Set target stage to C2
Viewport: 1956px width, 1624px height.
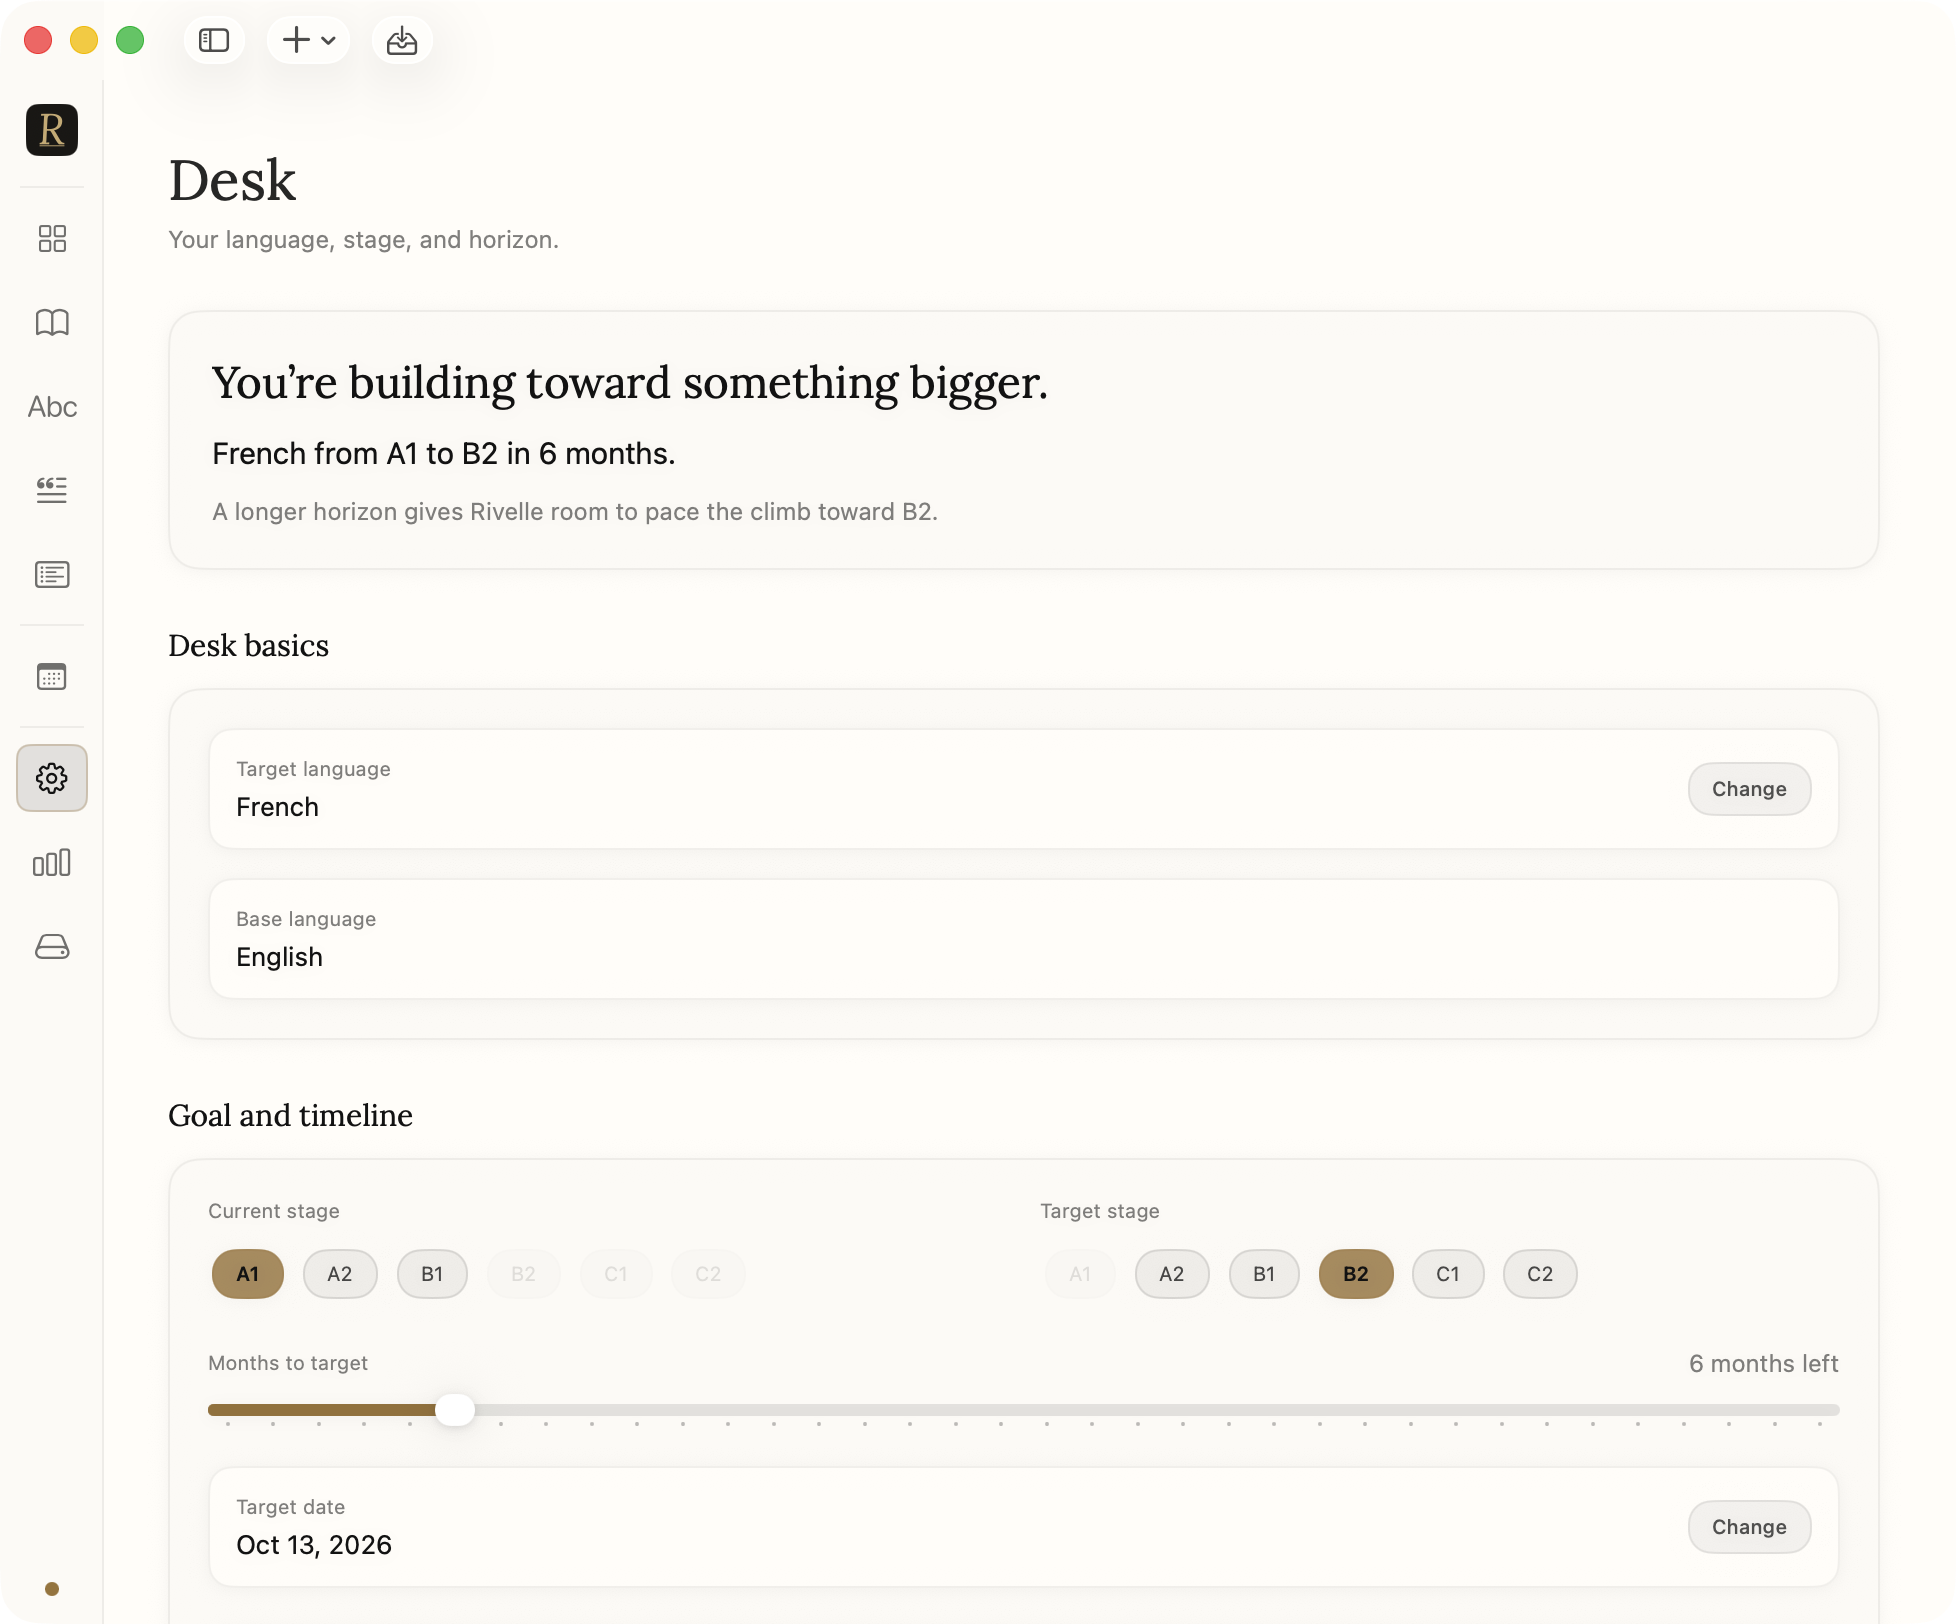1539,1274
